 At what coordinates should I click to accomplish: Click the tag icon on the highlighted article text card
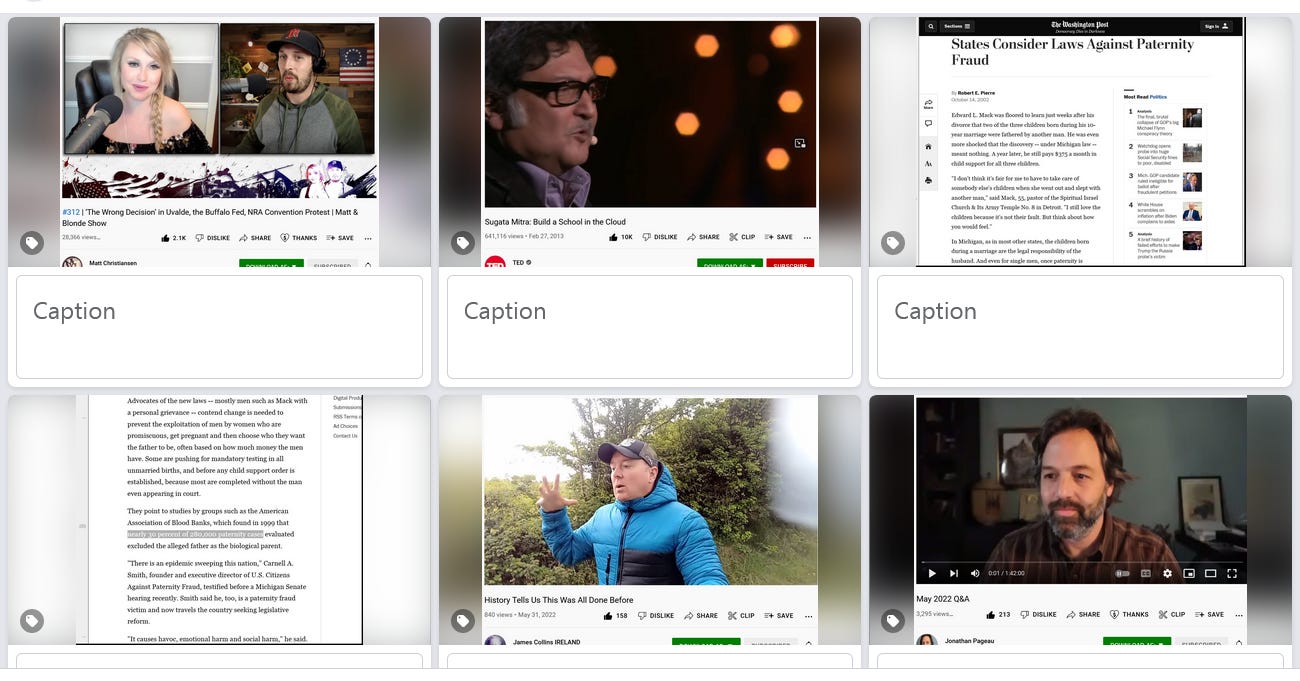[x=32, y=621]
